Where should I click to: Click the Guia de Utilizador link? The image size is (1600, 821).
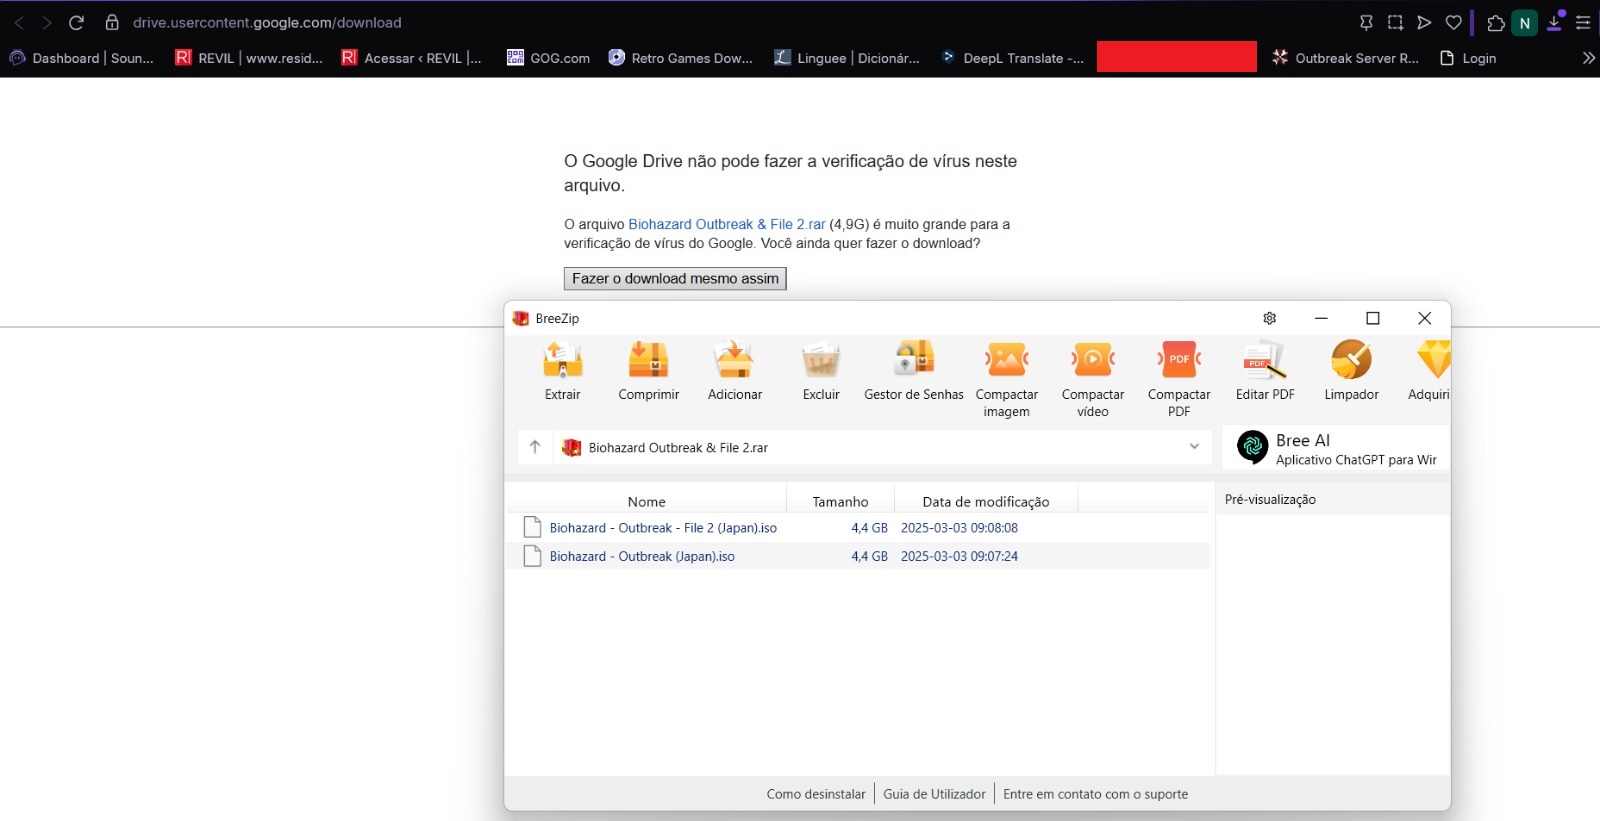(x=934, y=794)
